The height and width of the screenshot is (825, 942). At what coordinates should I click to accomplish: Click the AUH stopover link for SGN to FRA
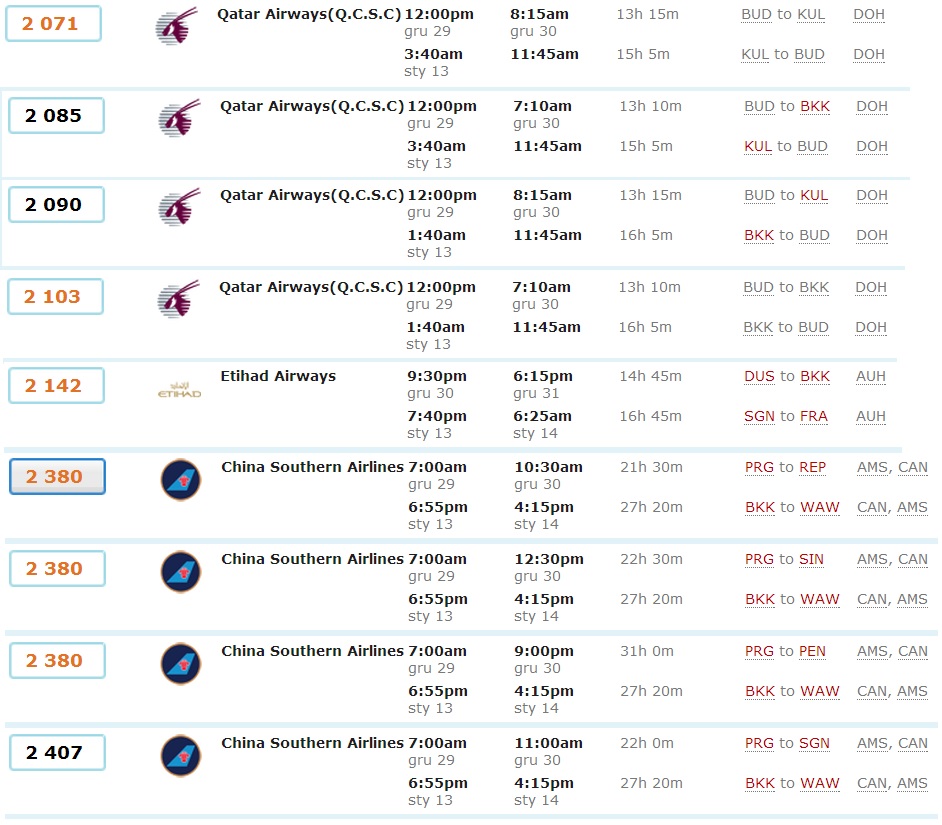coord(871,416)
